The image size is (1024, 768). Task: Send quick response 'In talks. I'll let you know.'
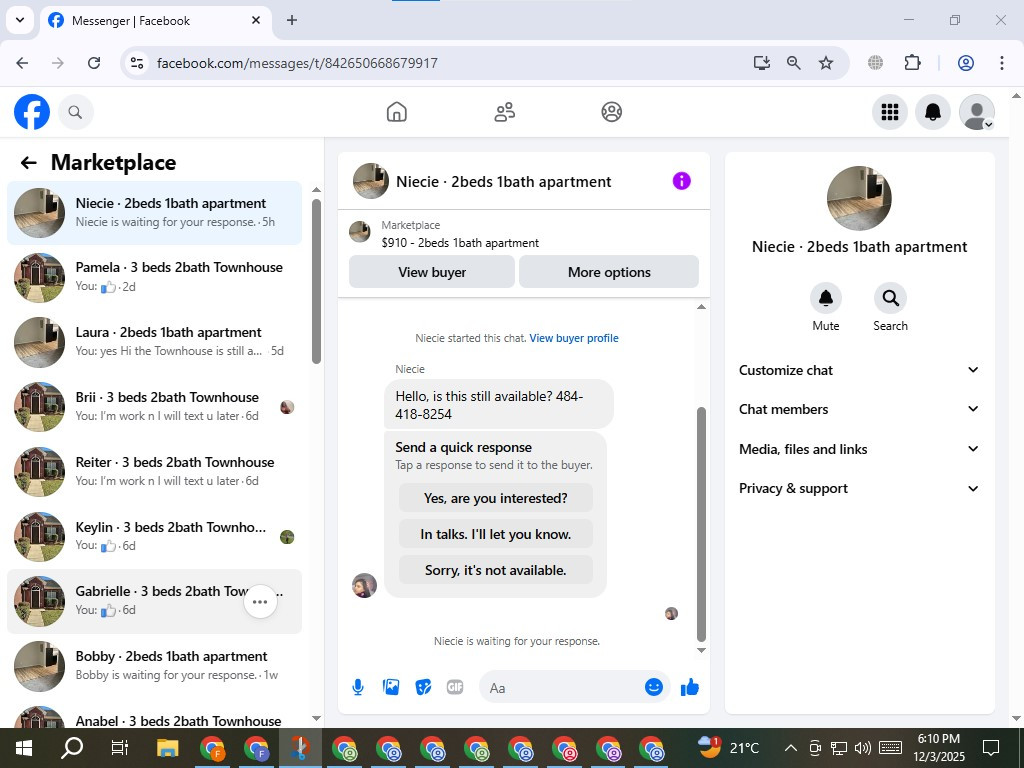[496, 534]
